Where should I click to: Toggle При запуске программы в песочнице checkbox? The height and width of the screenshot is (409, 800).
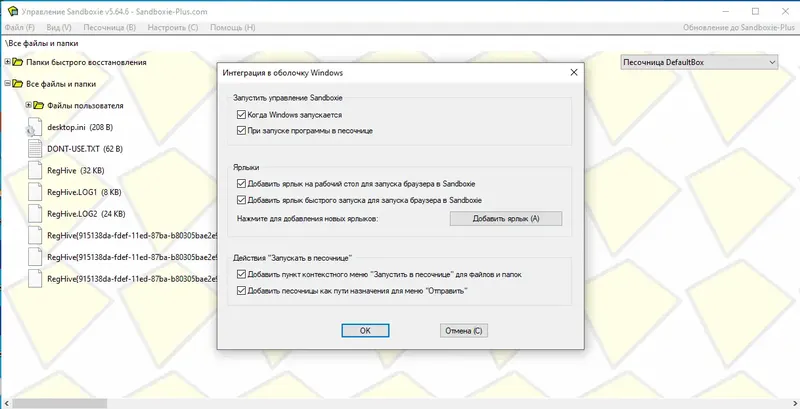point(241,131)
